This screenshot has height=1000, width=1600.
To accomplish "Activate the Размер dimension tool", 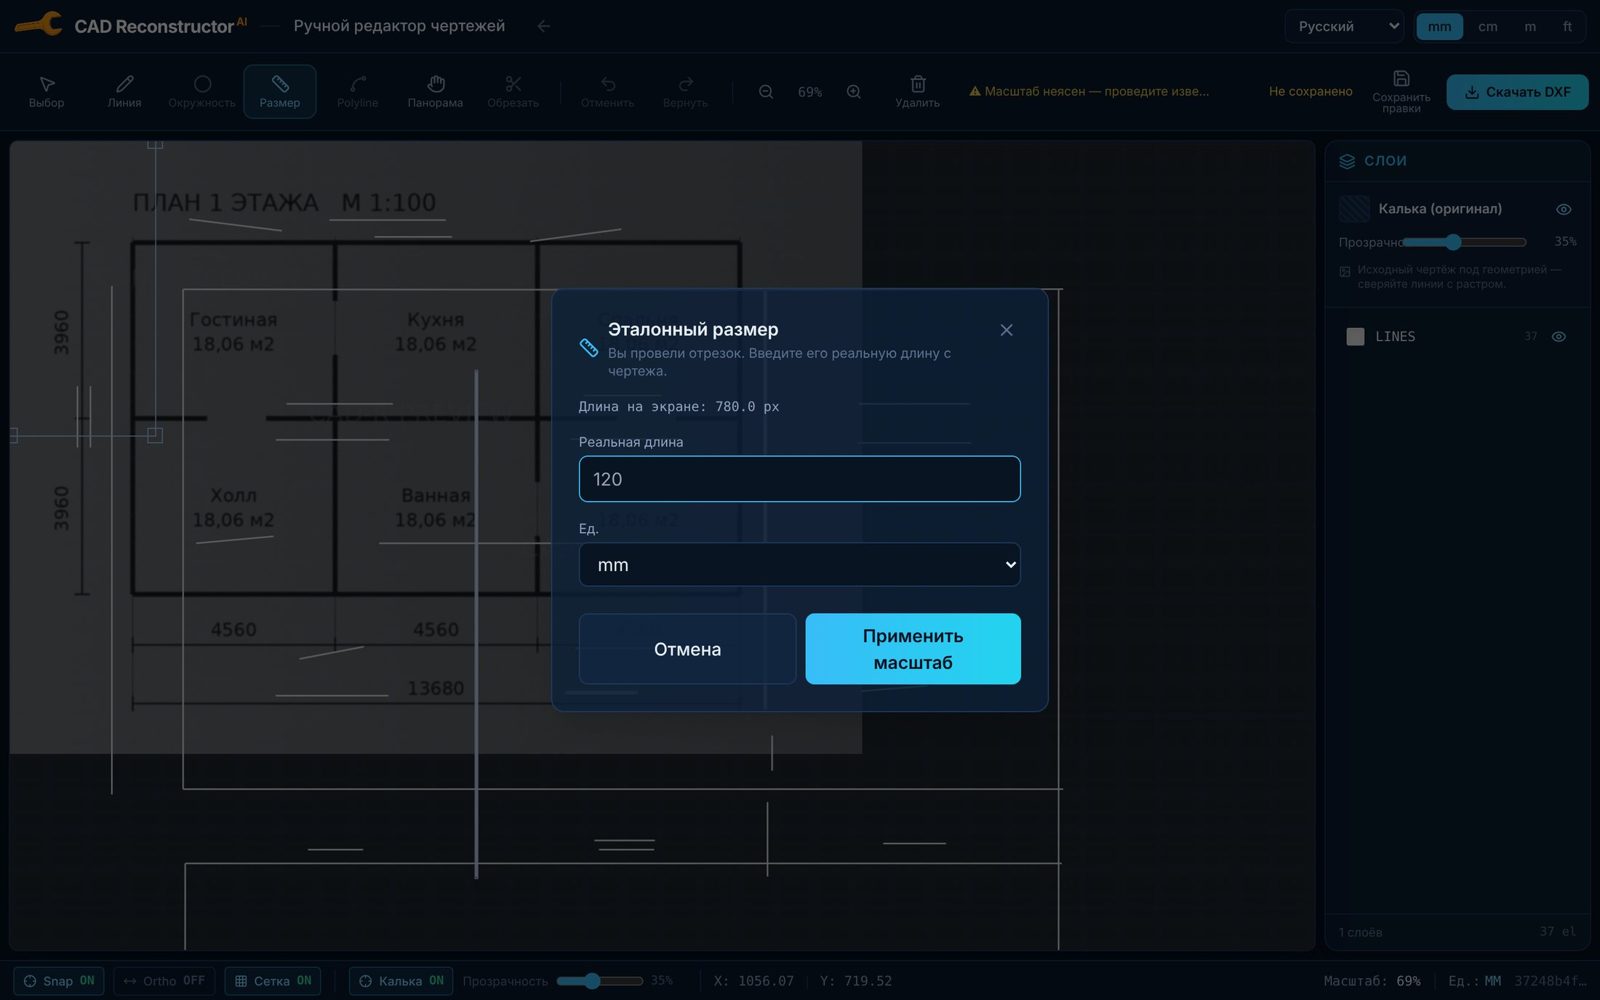I will tap(280, 91).
